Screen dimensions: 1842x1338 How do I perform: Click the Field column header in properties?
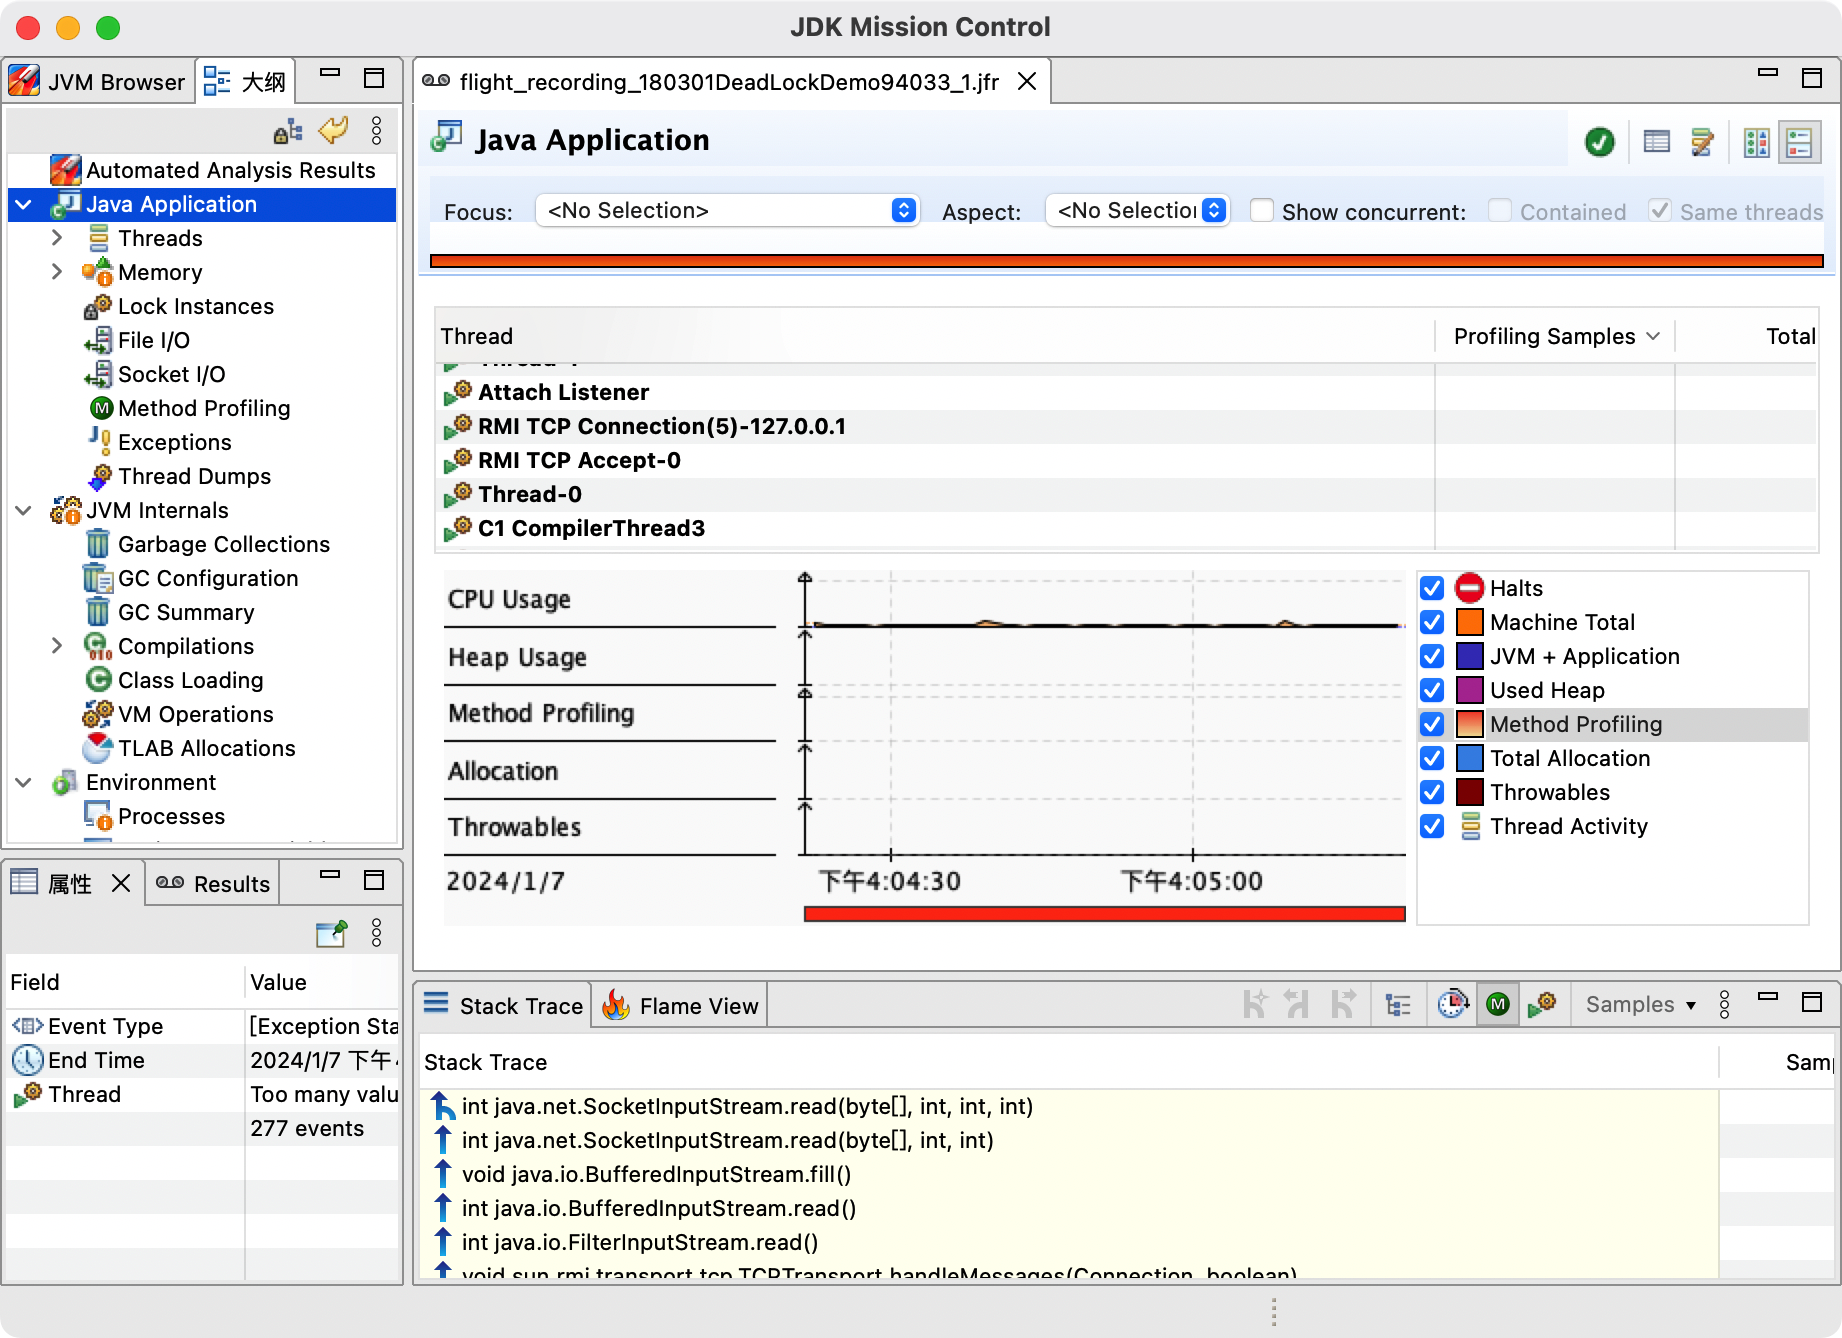click(125, 982)
